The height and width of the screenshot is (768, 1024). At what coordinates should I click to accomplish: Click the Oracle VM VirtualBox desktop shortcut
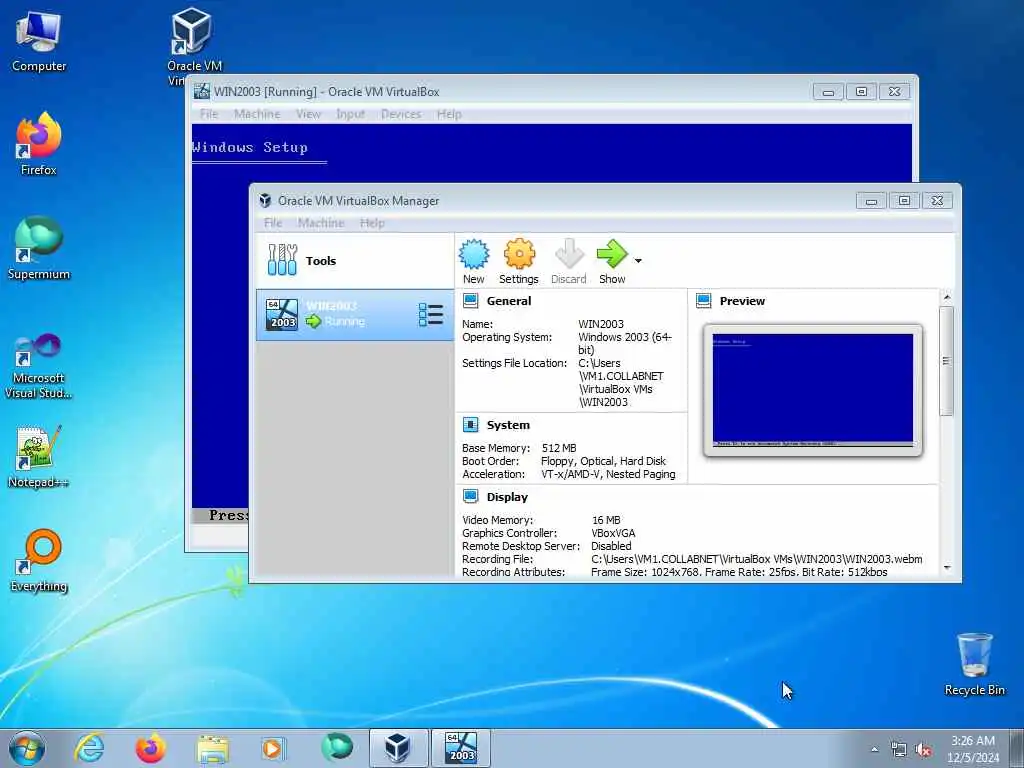194,44
